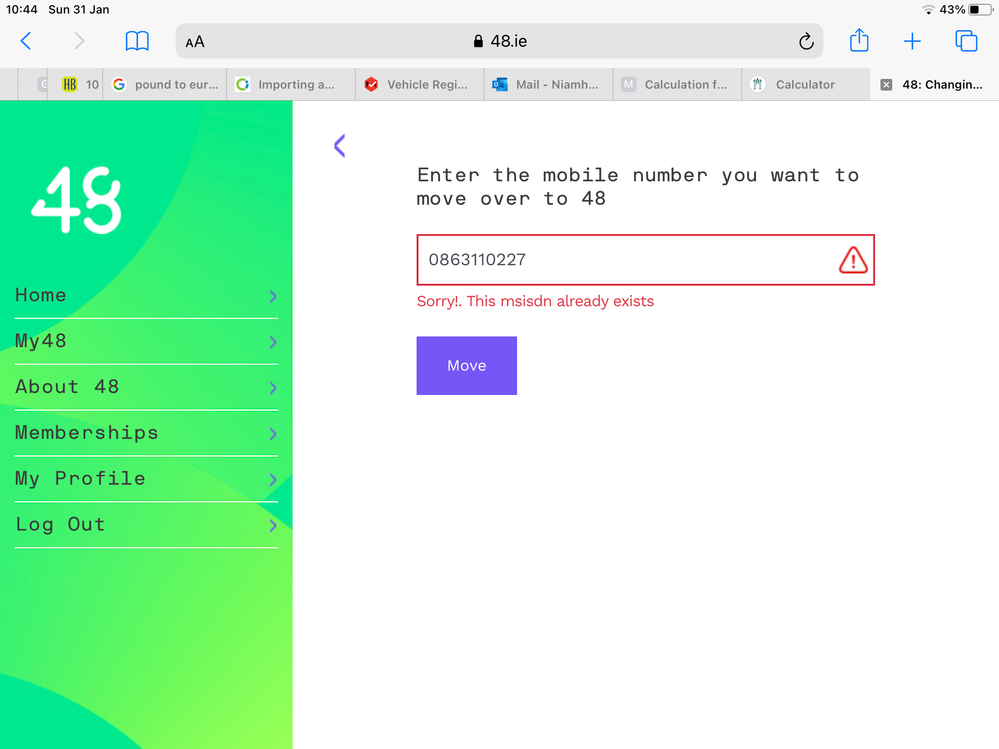Image resolution: width=999 pixels, height=749 pixels.
Task: Tap the red warning triangle icon
Action: (x=852, y=261)
